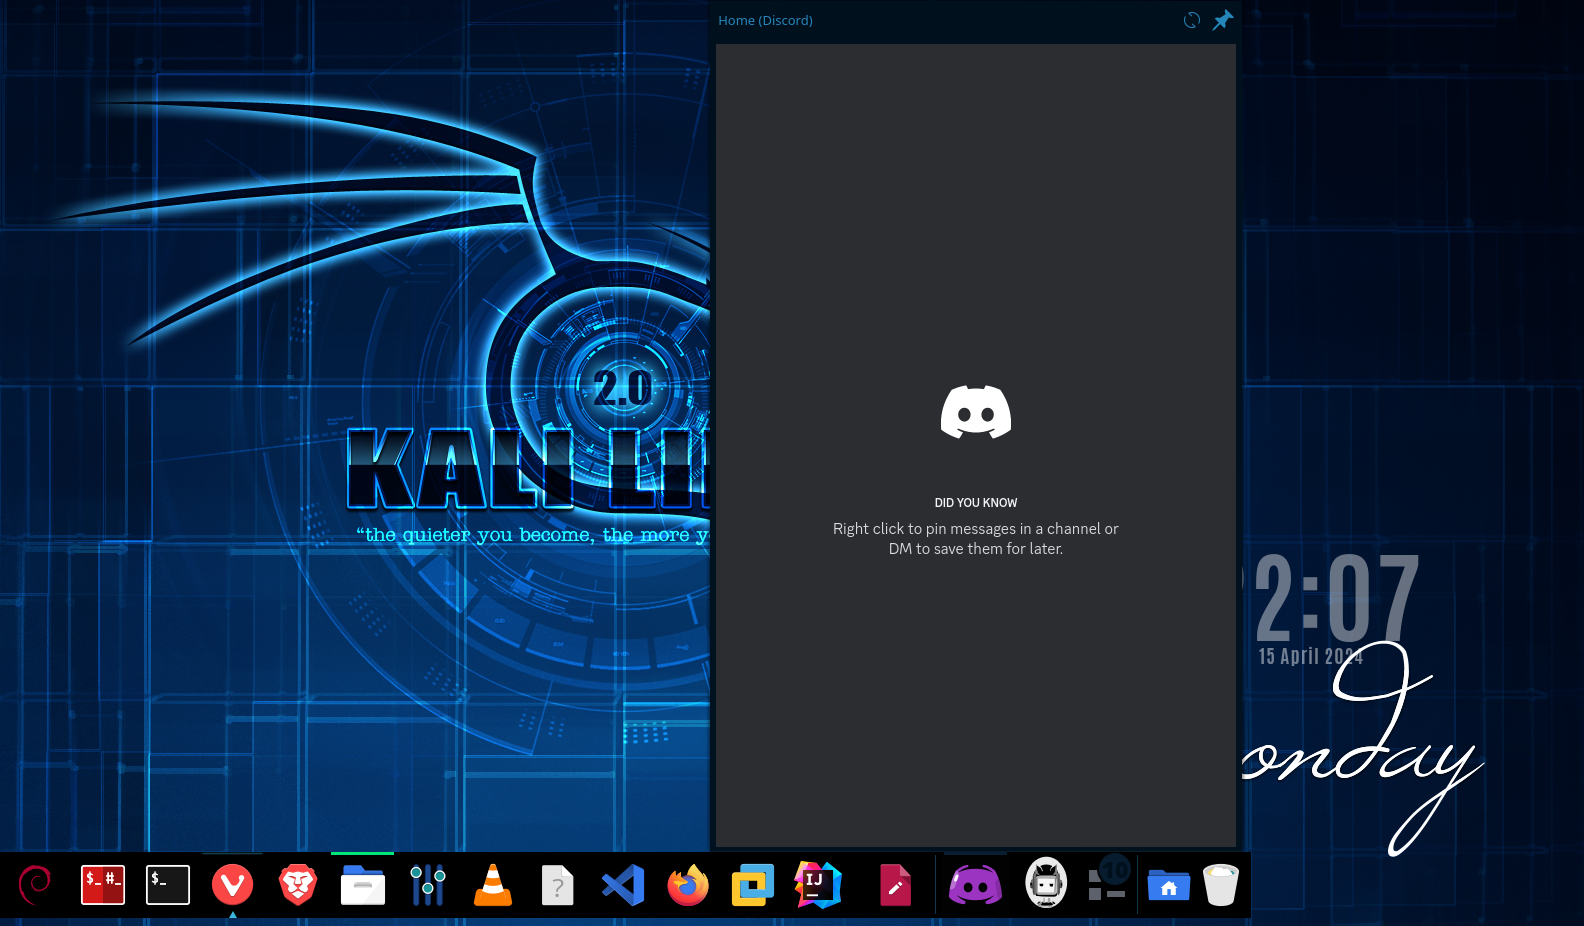This screenshot has height=926, width=1584.
Task: Launch IntelliJ IDEA from the dock
Action: pyautogui.click(x=818, y=885)
